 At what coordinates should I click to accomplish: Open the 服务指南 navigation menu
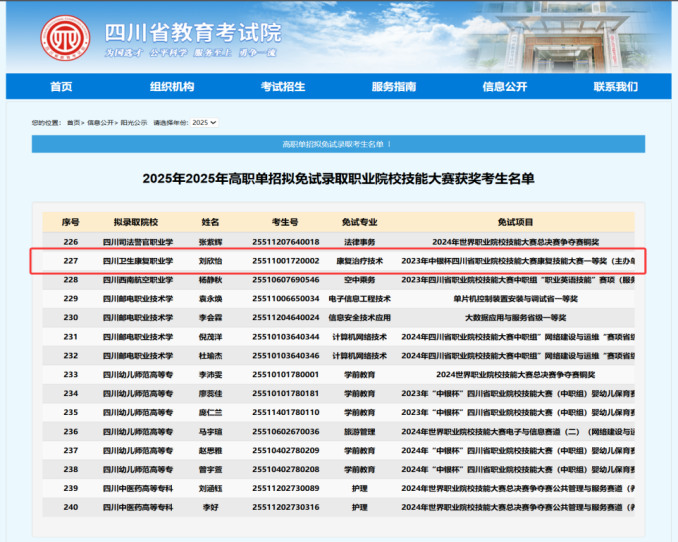pos(394,87)
